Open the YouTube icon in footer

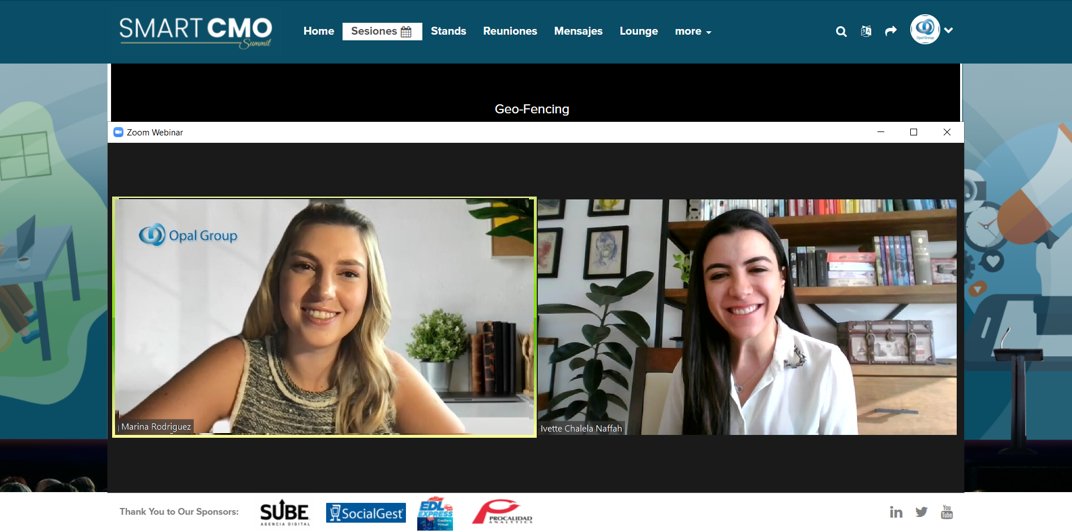[947, 512]
